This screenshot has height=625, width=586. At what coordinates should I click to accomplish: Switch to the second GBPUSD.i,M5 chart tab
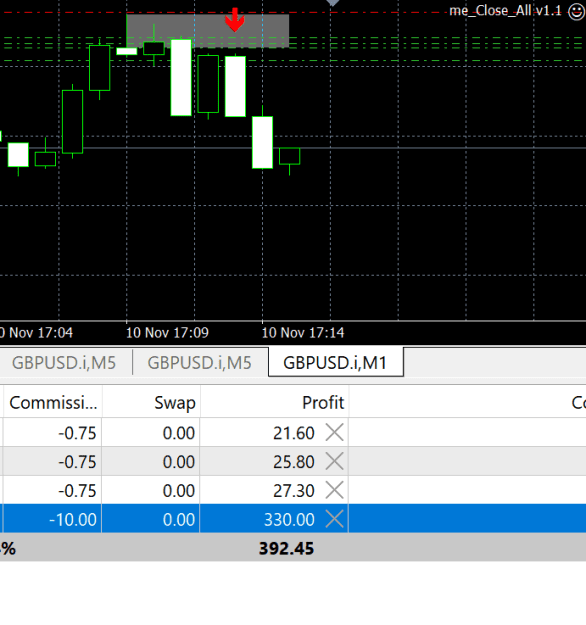199,363
